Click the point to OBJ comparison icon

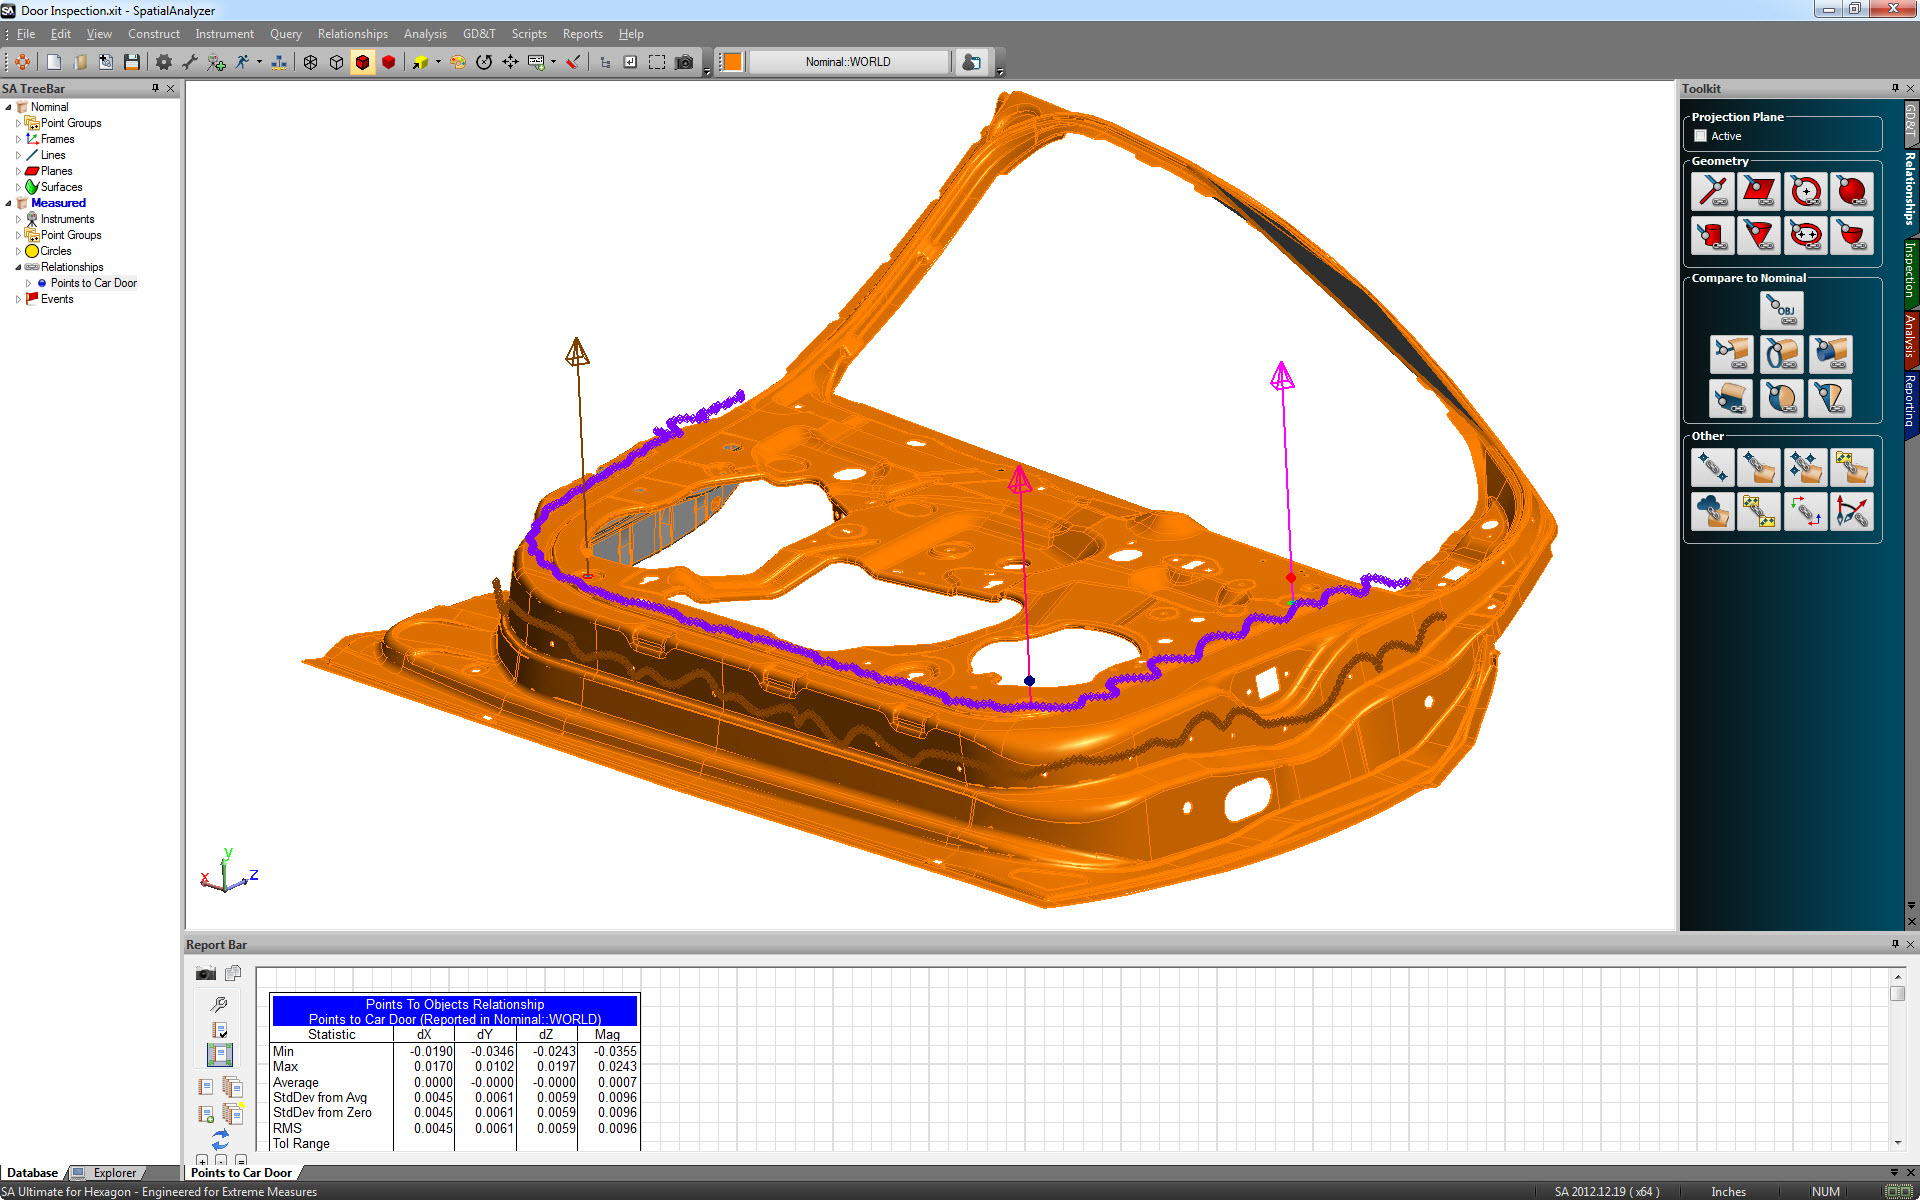1781,310
